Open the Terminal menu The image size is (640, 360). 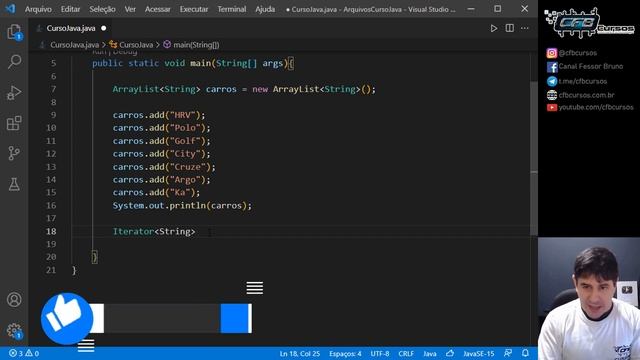point(231,9)
